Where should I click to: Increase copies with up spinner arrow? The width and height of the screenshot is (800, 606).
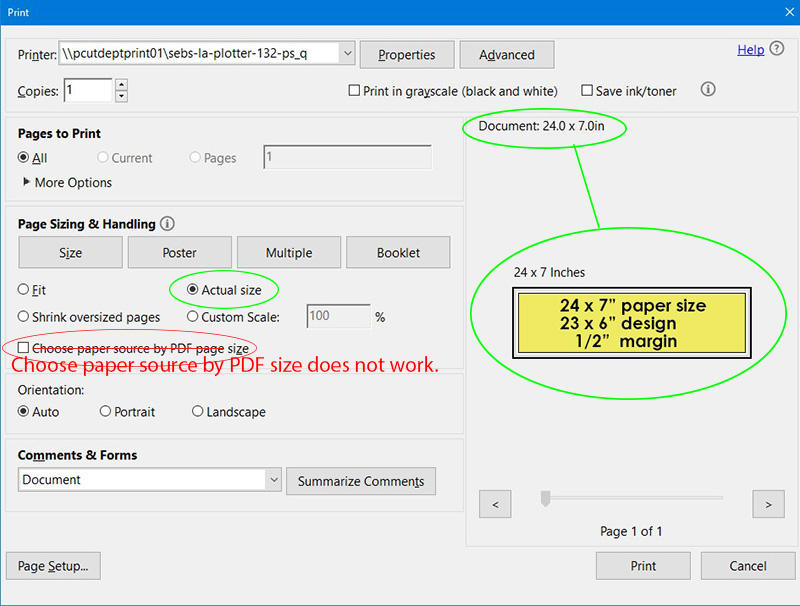[x=122, y=85]
